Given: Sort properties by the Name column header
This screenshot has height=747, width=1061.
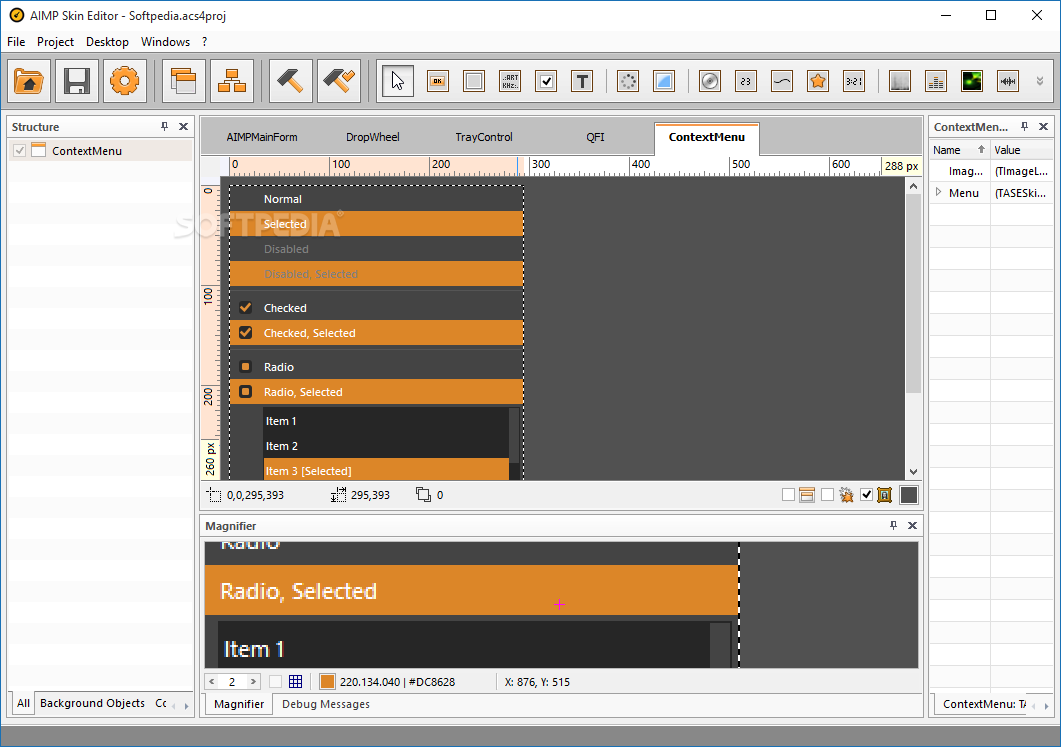Looking at the screenshot, I should (959, 150).
